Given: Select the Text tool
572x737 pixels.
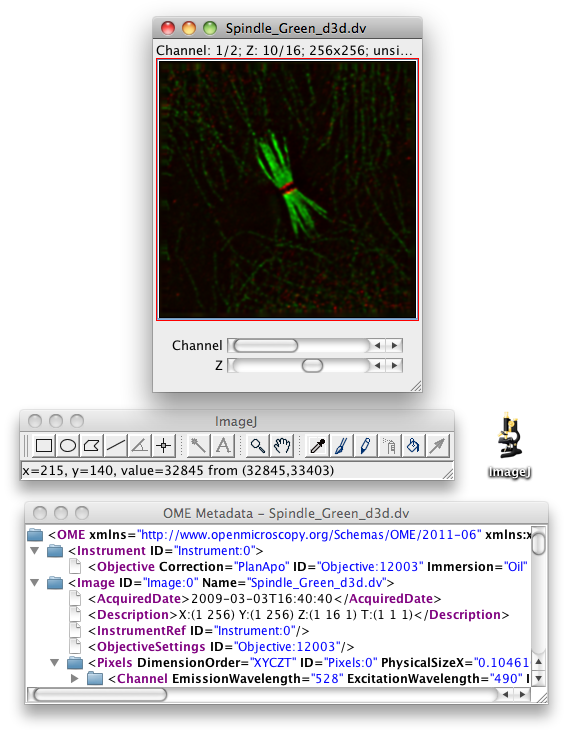Looking at the screenshot, I should coord(223,445).
